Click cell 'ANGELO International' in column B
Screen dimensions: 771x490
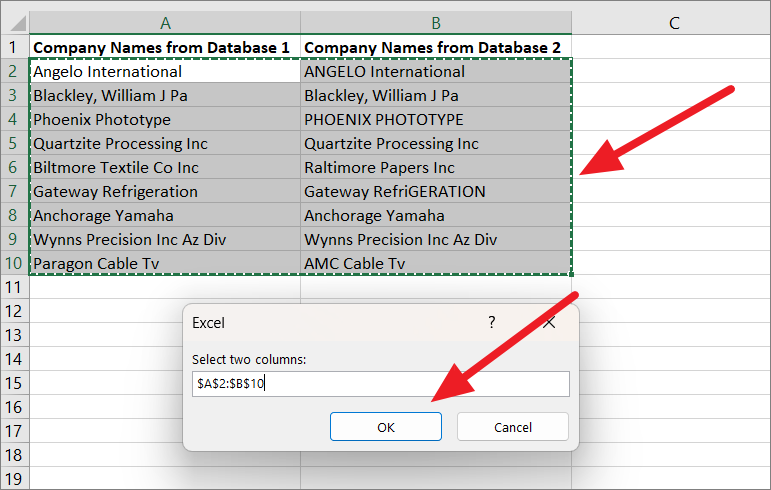pos(436,71)
